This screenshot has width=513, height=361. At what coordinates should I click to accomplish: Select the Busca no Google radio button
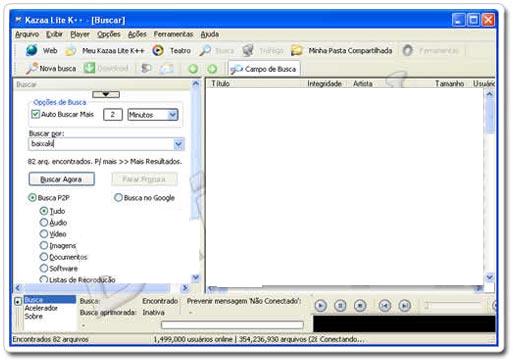click(x=118, y=198)
